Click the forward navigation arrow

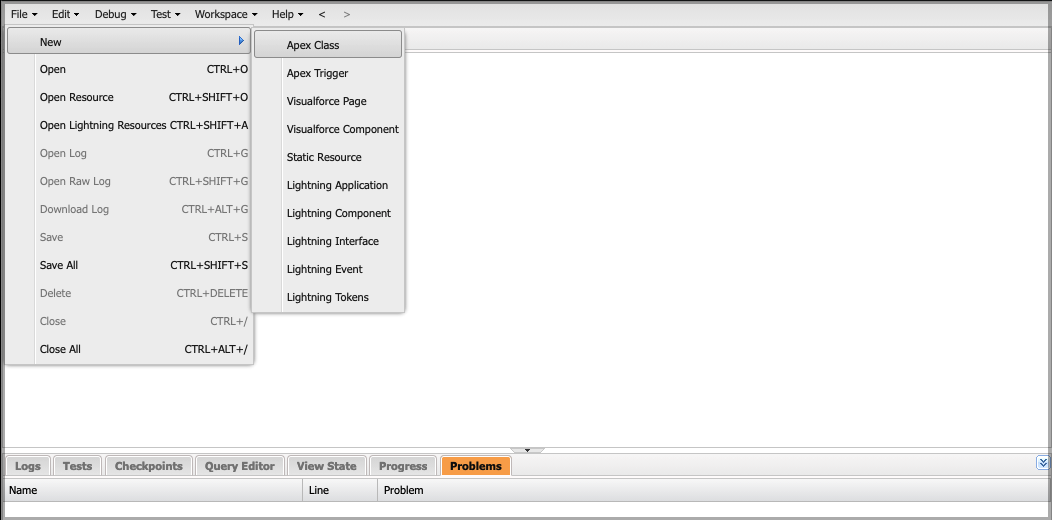[x=346, y=14]
